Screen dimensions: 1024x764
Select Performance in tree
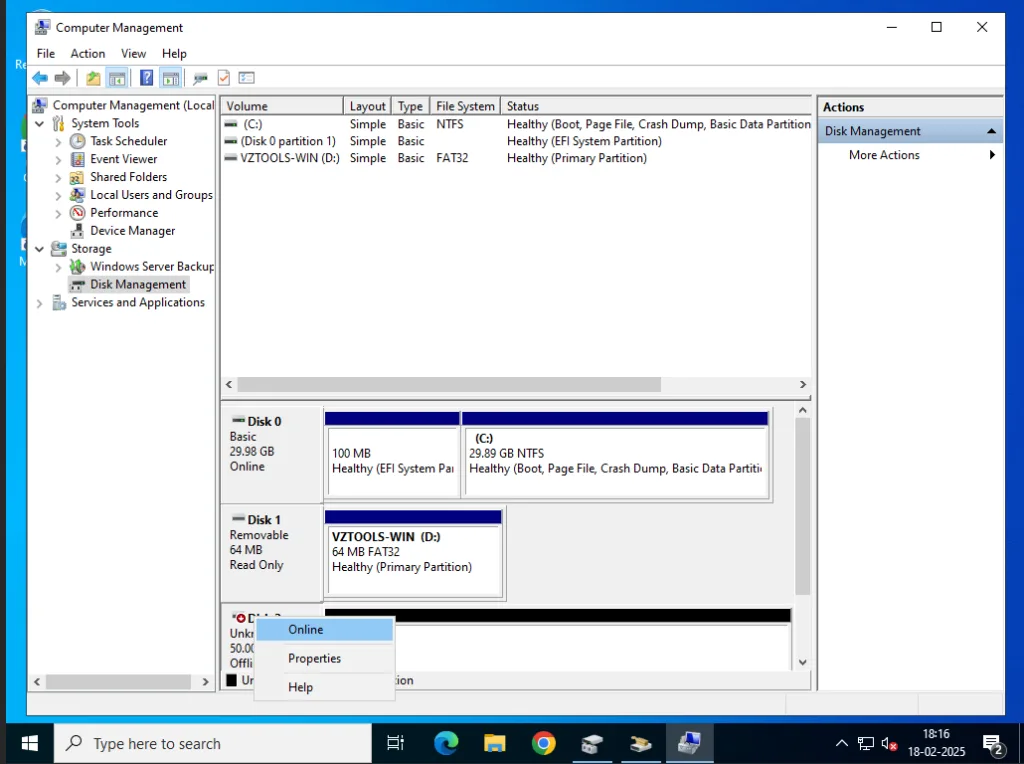tap(124, 213)
